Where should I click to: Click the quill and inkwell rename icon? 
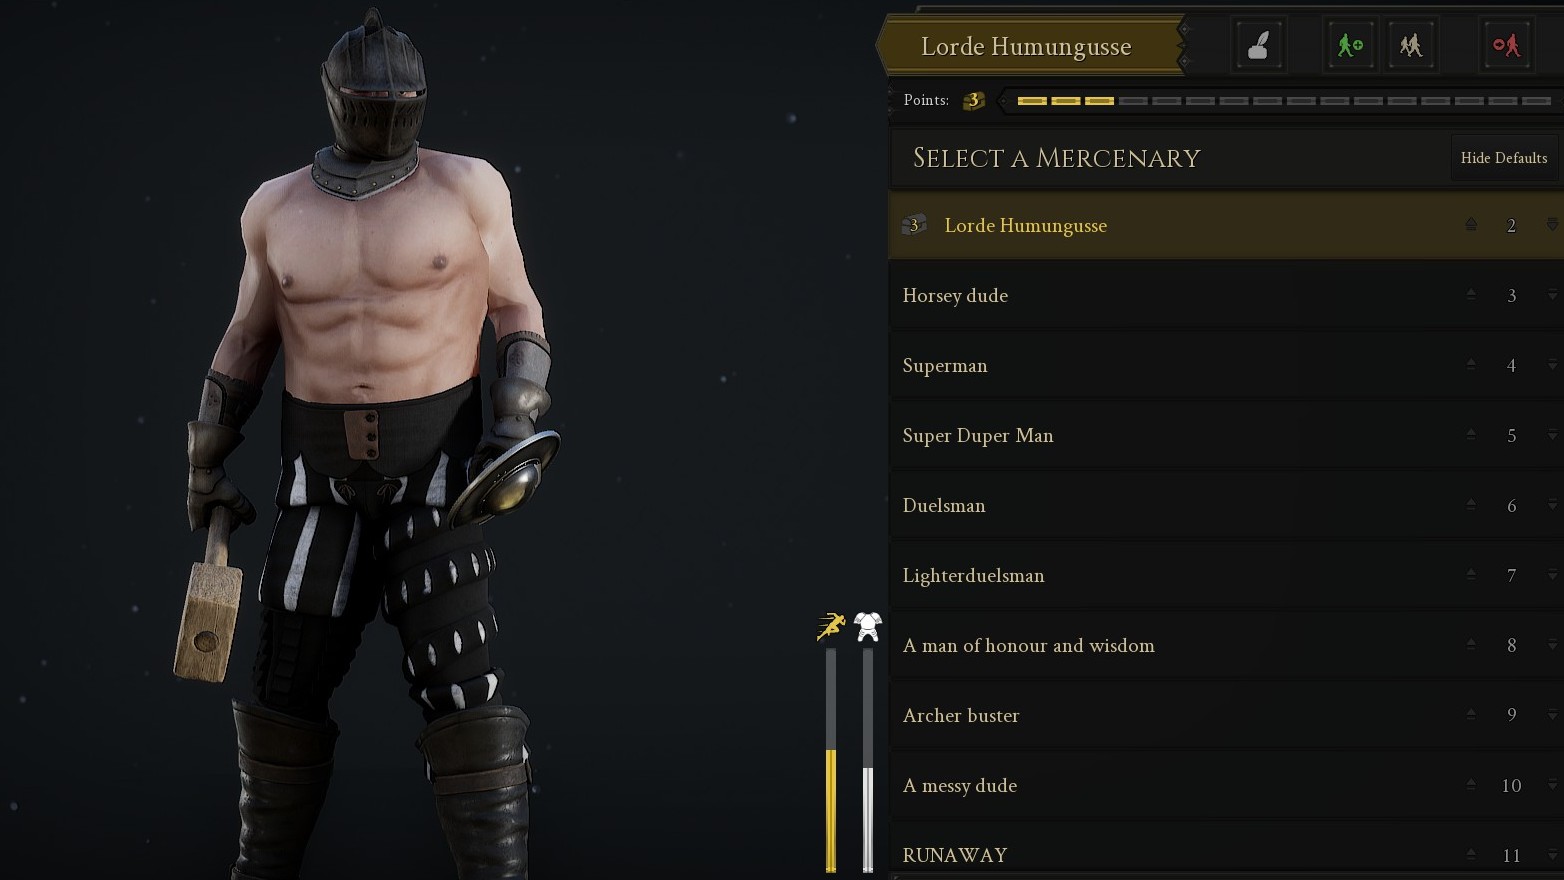tap(1258, 45)
